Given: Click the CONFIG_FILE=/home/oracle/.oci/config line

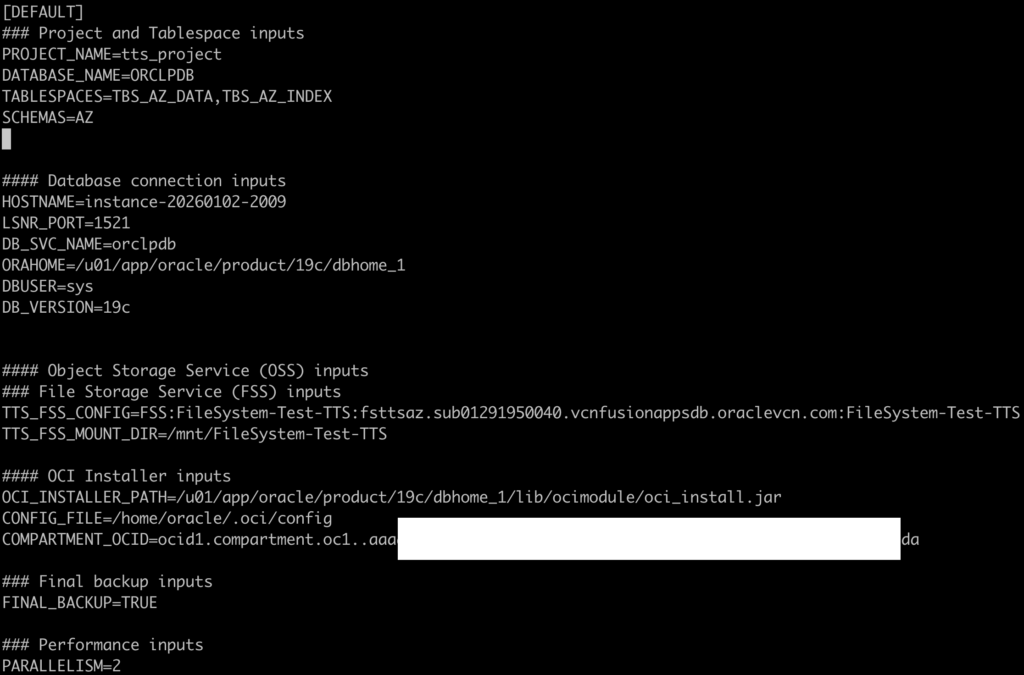Looking at the screenshot, I should coord(167,518).
